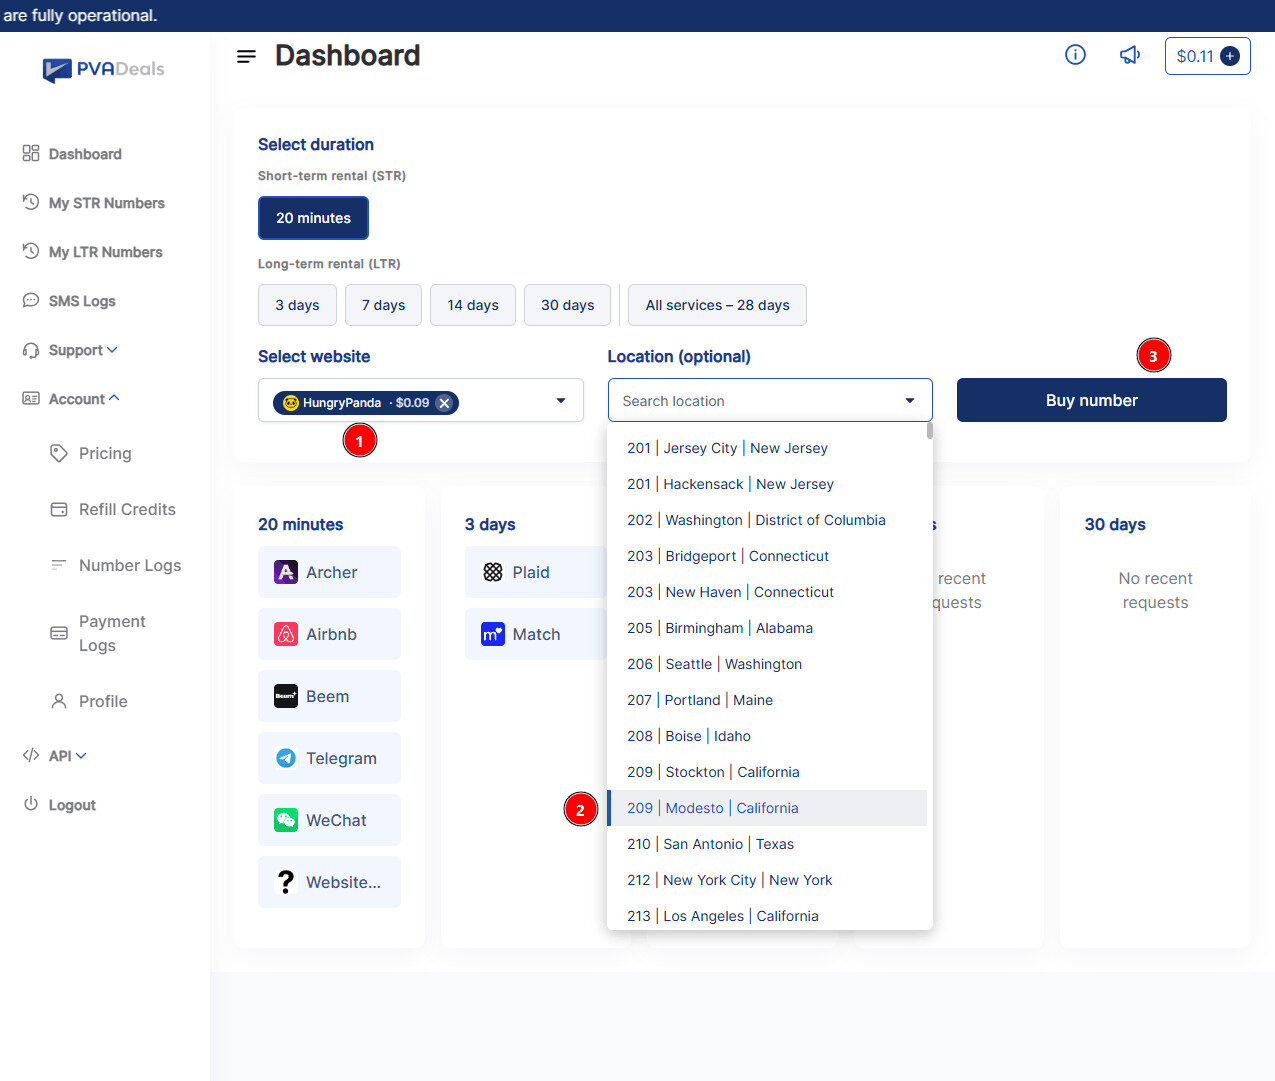Add credits using the plus icon
The height and width of the screenshot is (1081, 1275).
(1230, 56)
